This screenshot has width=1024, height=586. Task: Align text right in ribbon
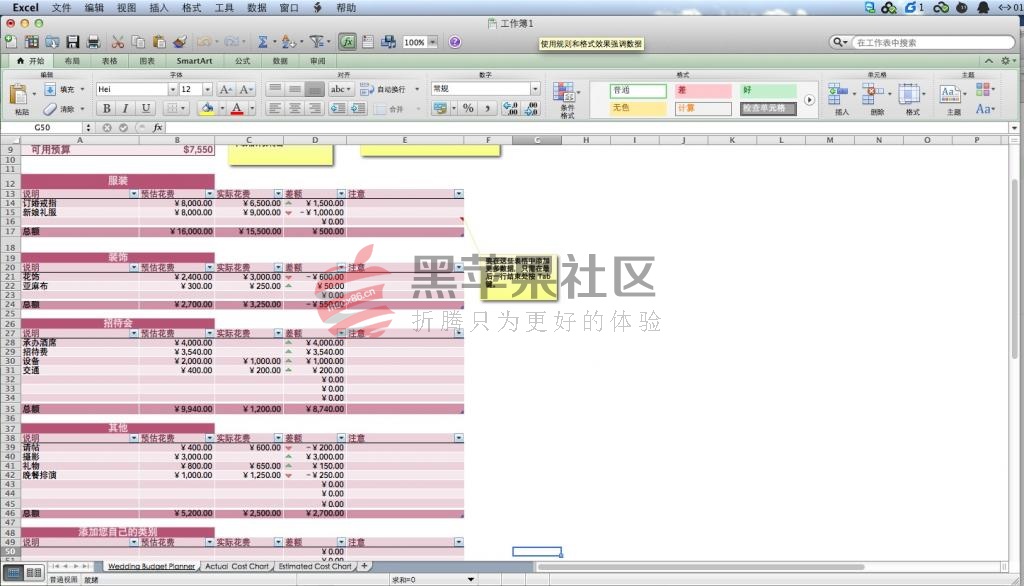click(x=315, y=108)
